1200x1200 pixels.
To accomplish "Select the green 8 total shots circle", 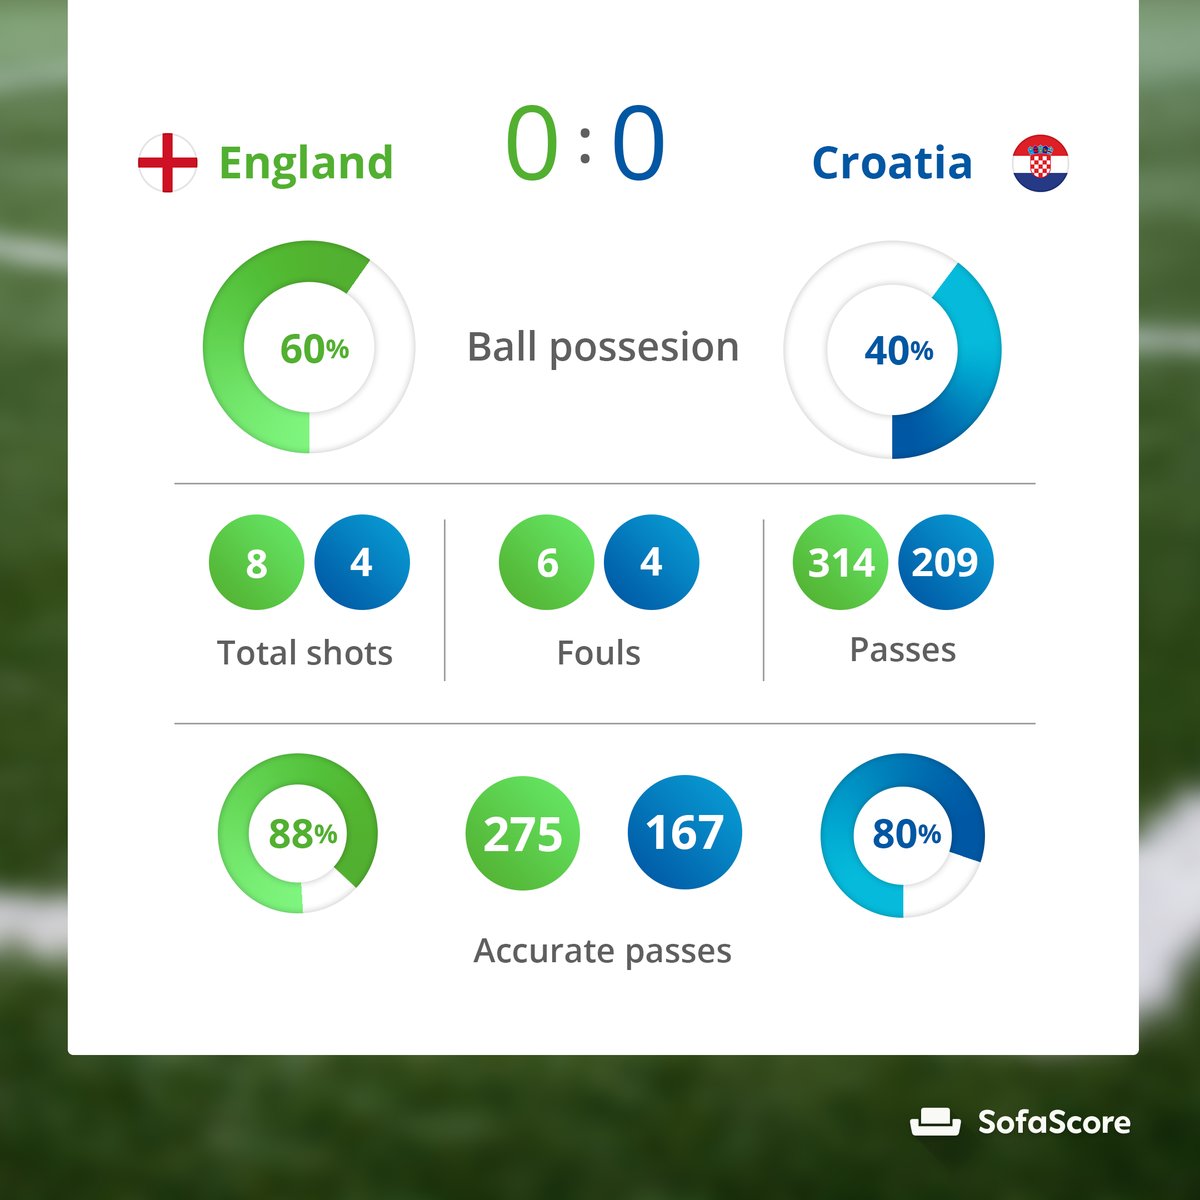I will point(256,563).
